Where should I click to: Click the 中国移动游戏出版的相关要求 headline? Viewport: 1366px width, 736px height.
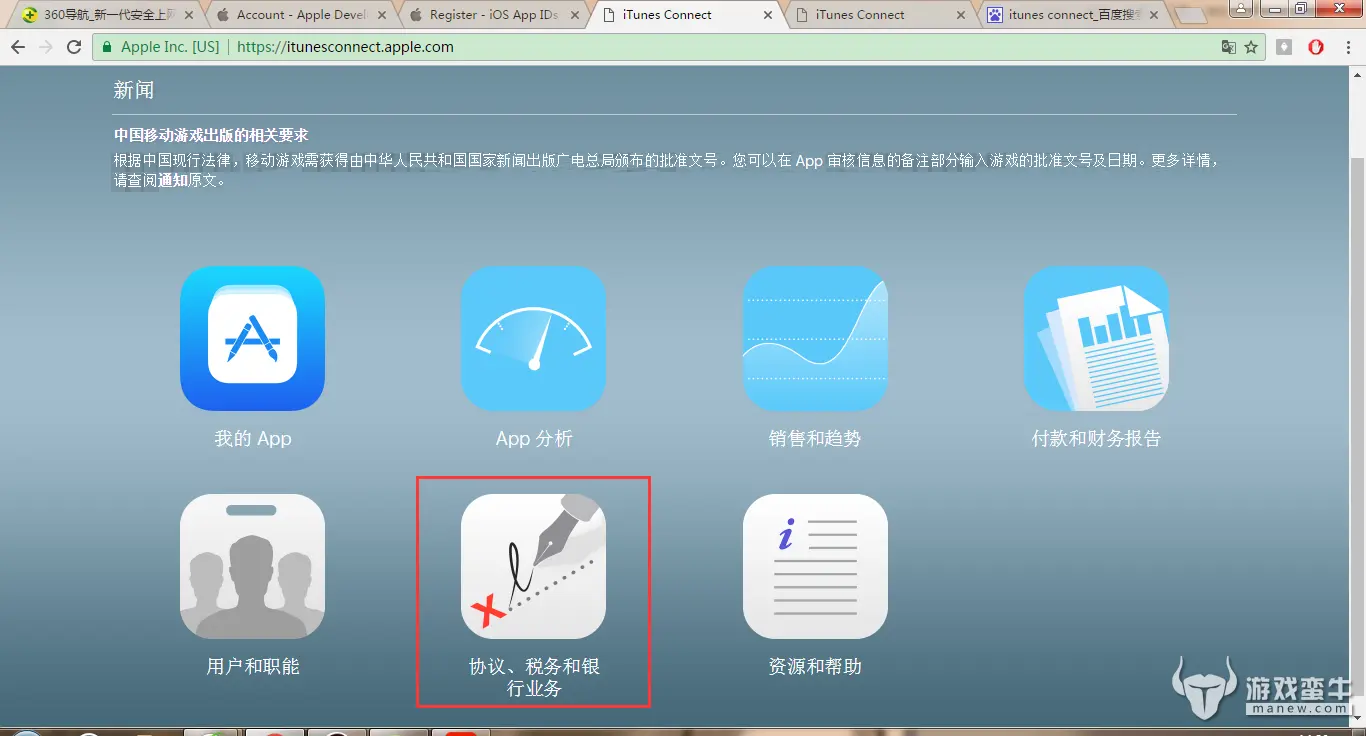click(211, 136)
